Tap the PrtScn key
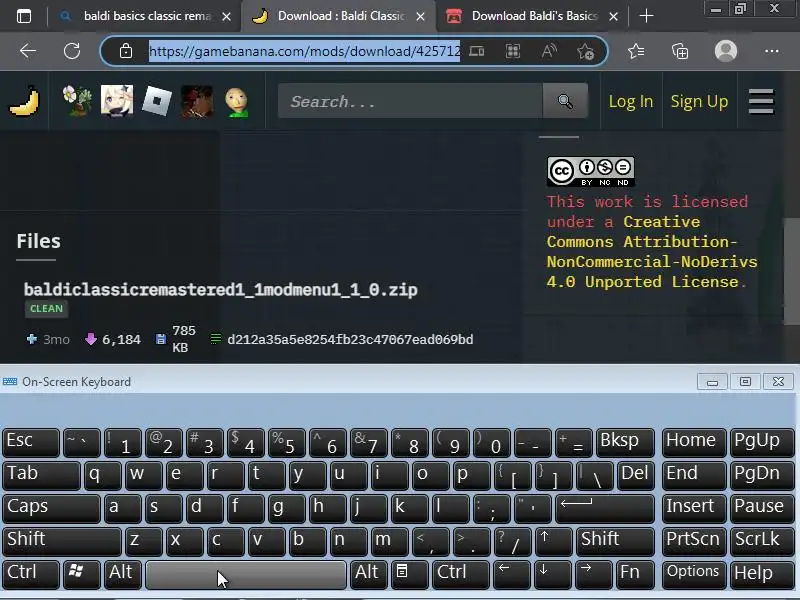800x600 pixels. tap(693, 541)
